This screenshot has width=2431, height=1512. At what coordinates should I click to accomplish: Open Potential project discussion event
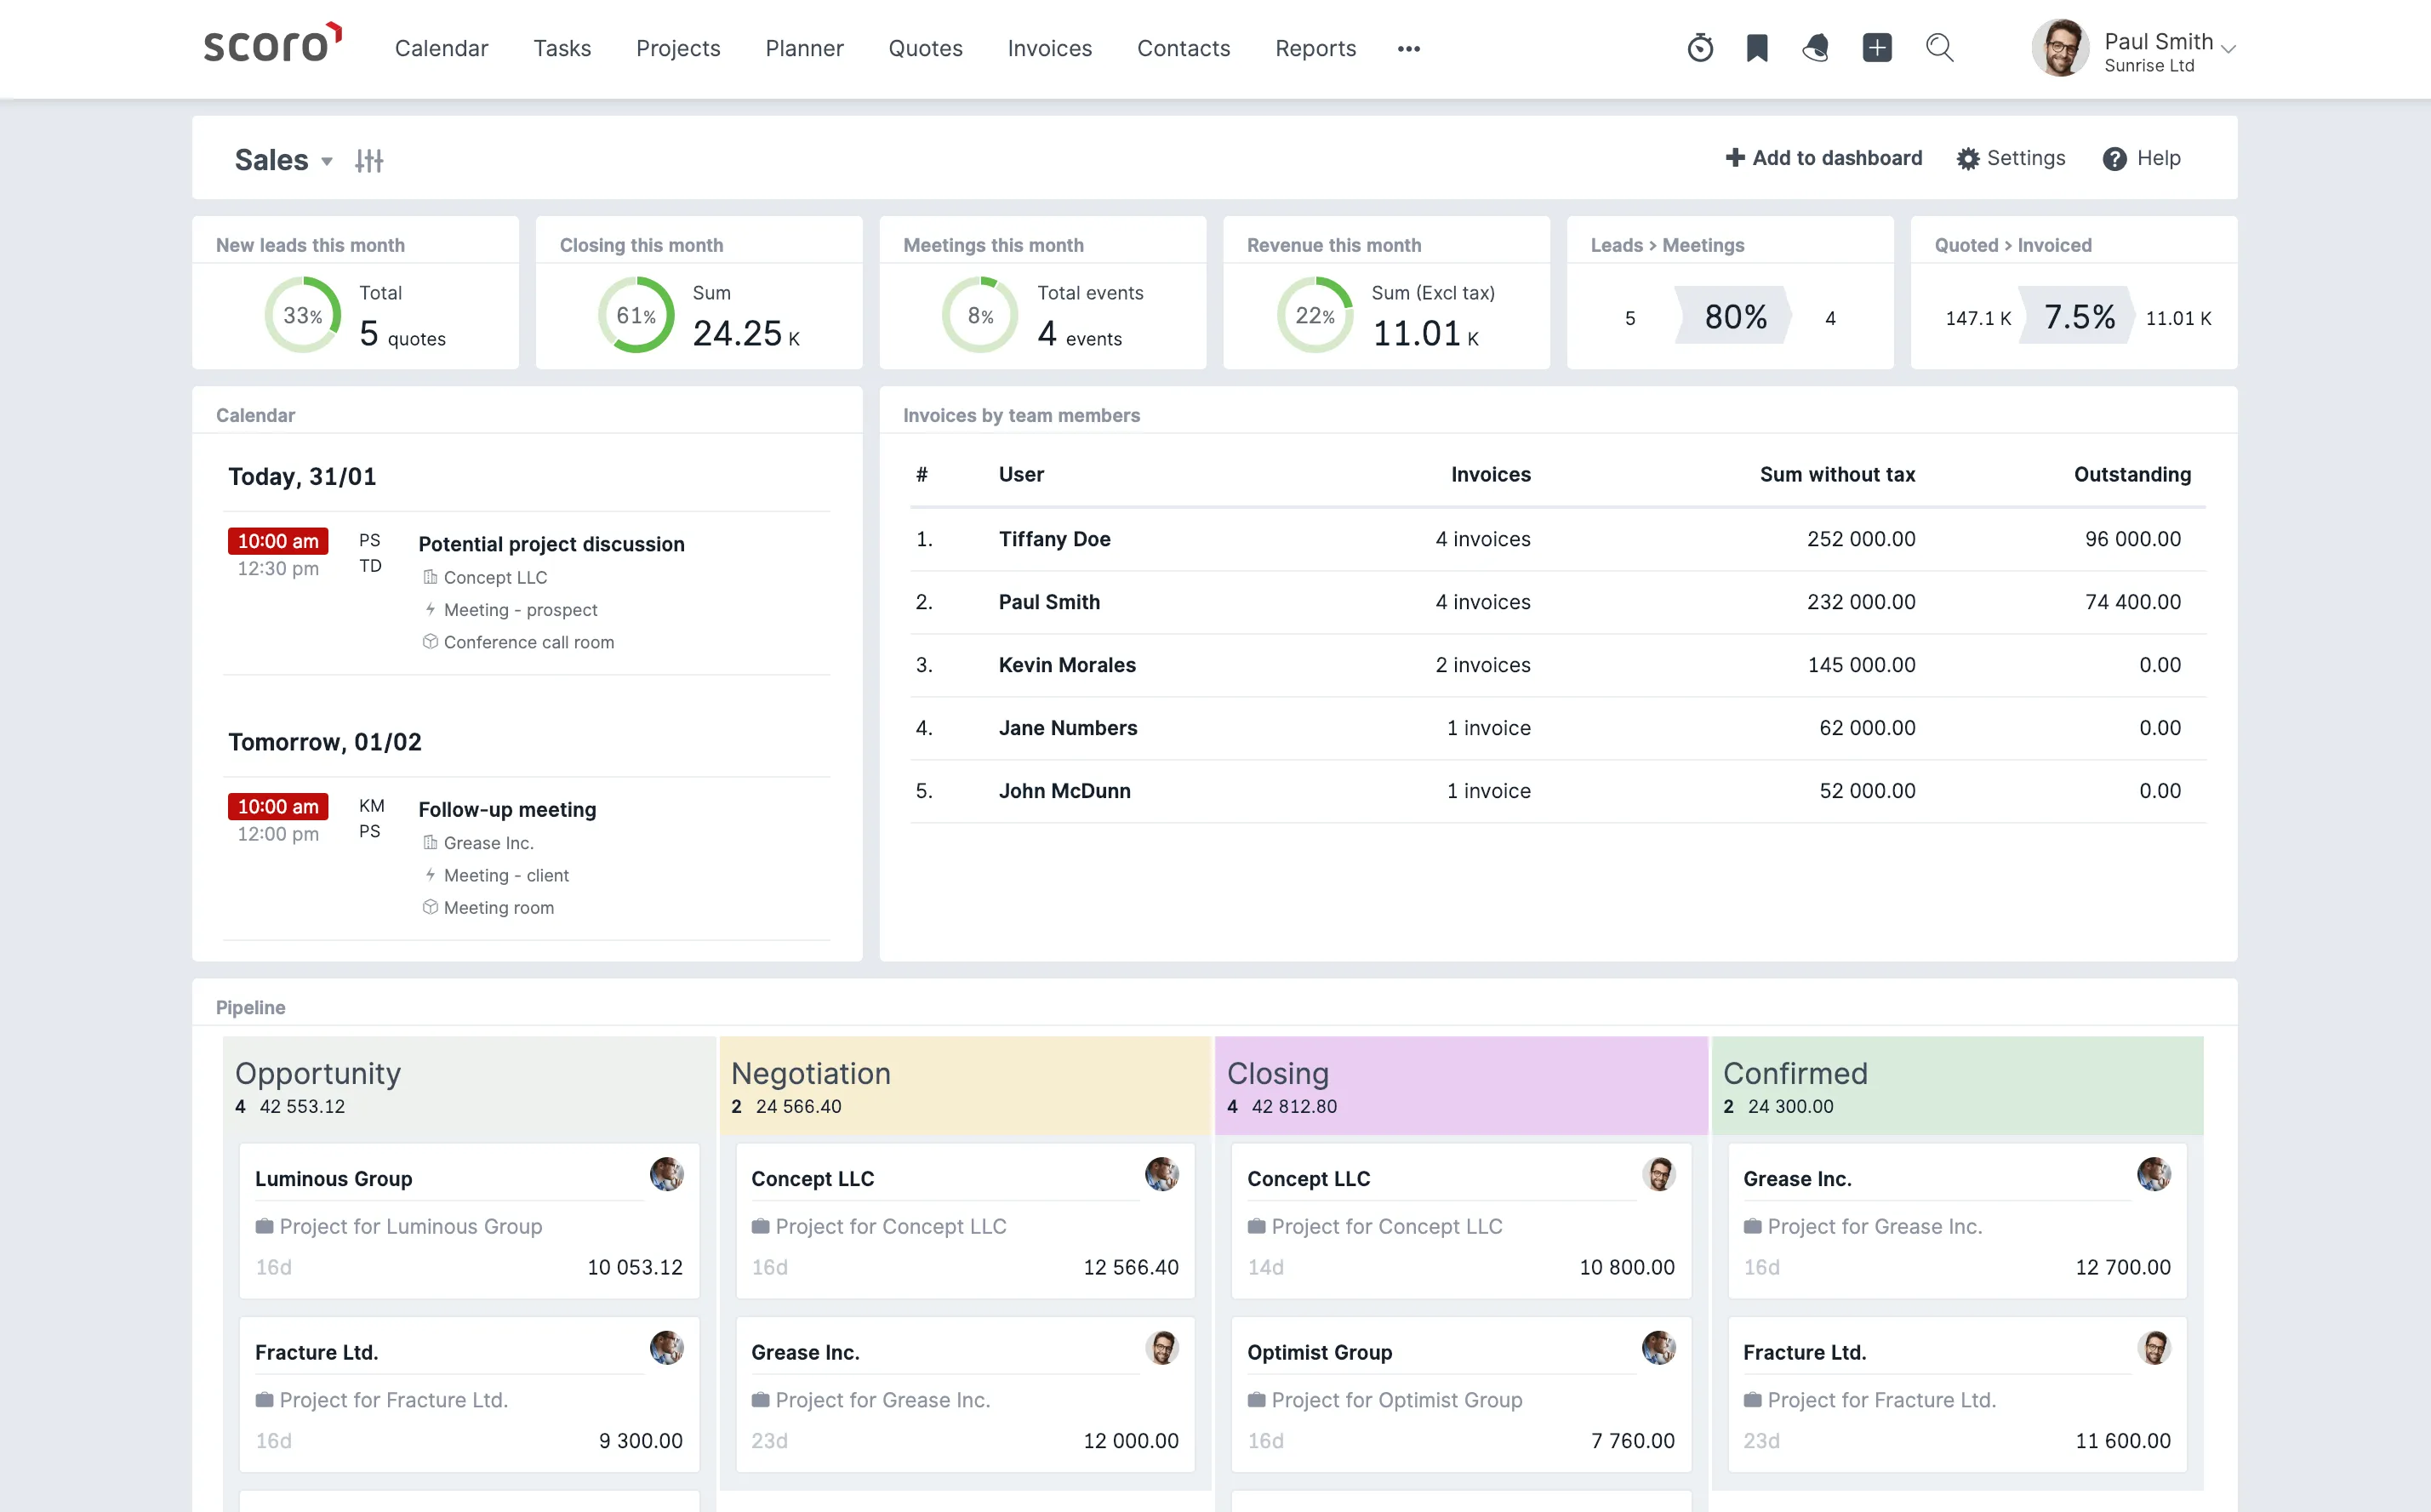coord(551,544)
